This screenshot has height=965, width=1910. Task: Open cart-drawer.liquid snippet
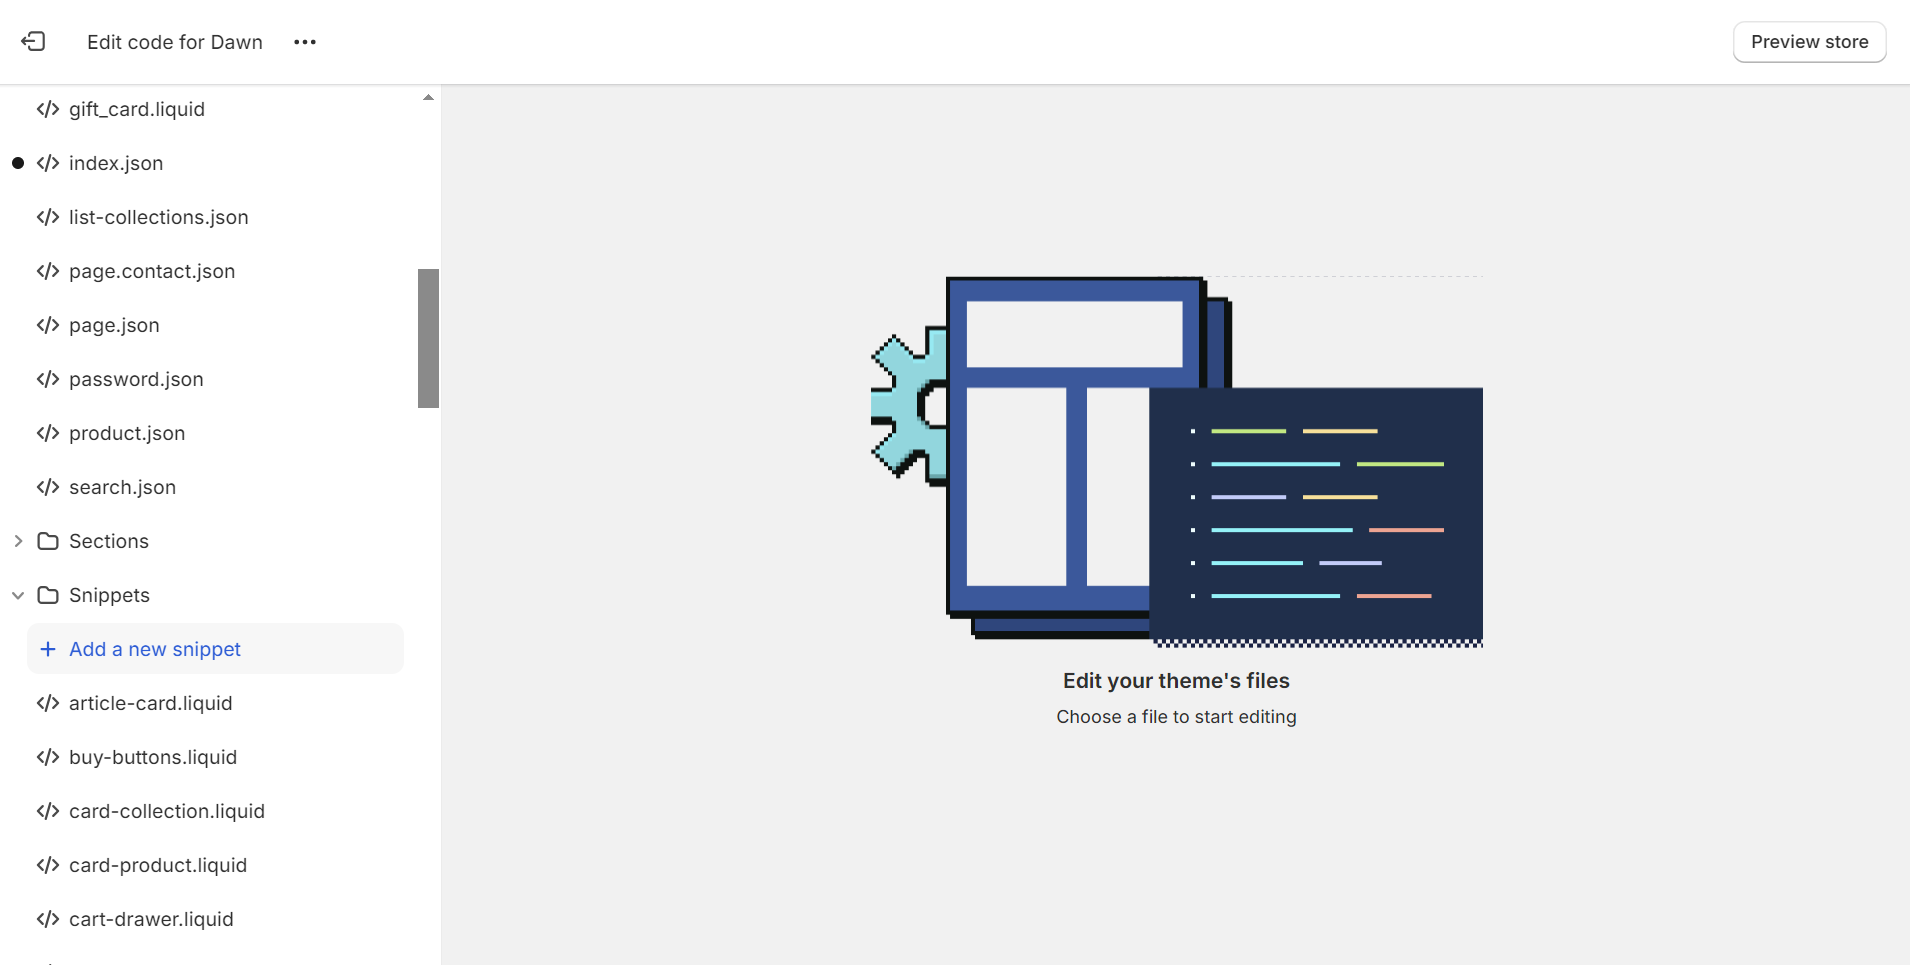tap(151, 919)
